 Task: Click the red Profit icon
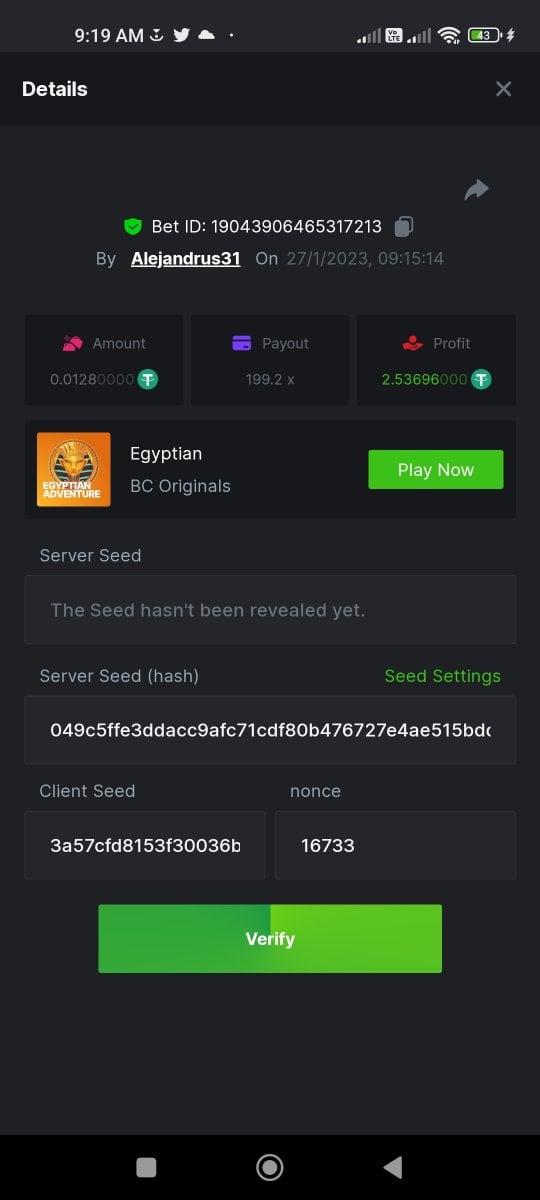[412, 343]
